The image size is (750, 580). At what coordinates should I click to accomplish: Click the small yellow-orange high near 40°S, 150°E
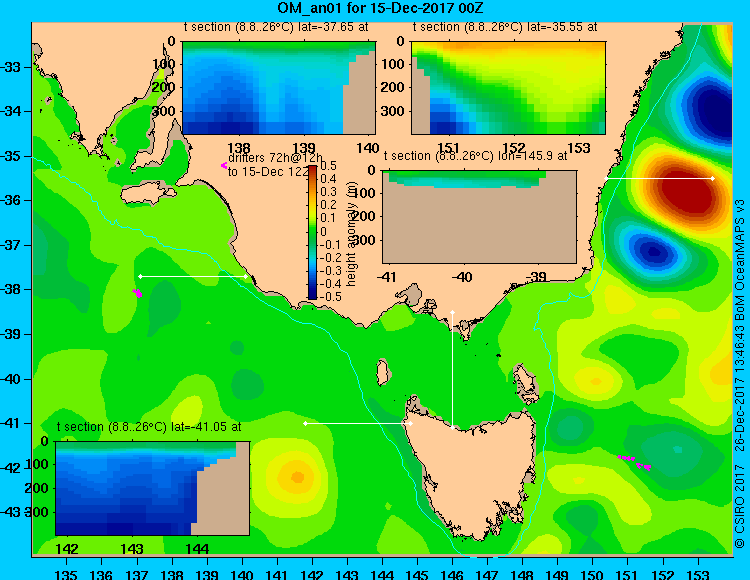(596, 381)
